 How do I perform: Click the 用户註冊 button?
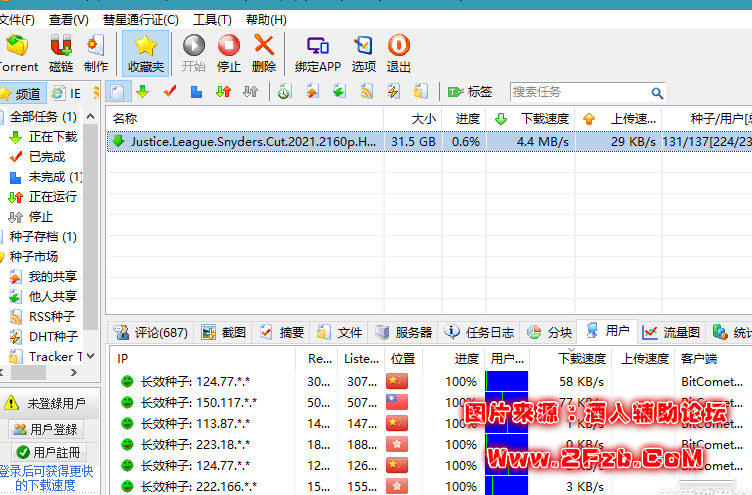point(49,452)
